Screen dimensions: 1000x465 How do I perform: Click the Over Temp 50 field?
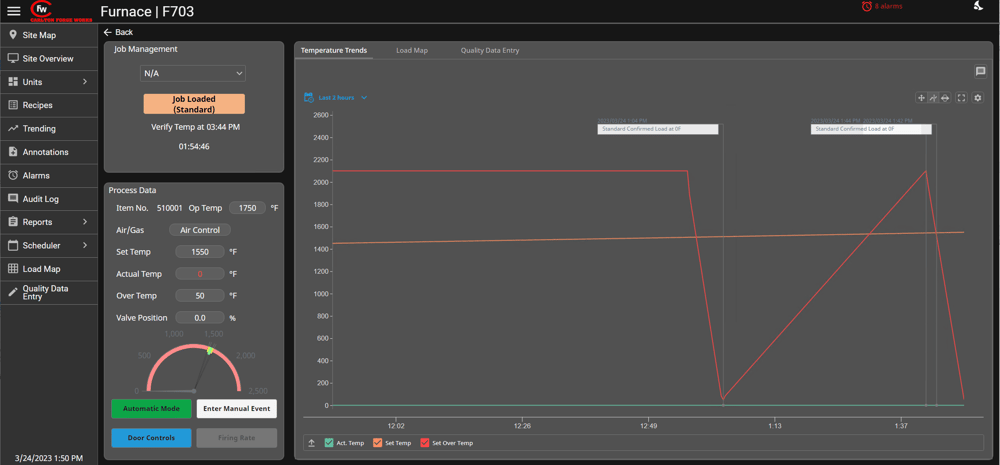200,296
